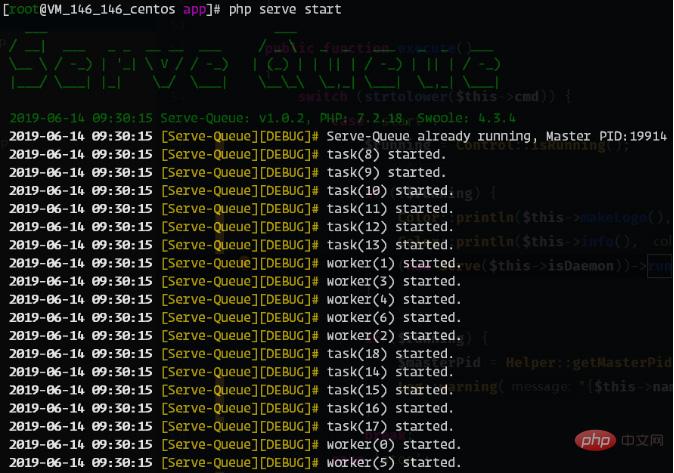Click the timestamp on the worker(5) line
Image resolution: width=674 pixels, height=473 pixels.
81,462
